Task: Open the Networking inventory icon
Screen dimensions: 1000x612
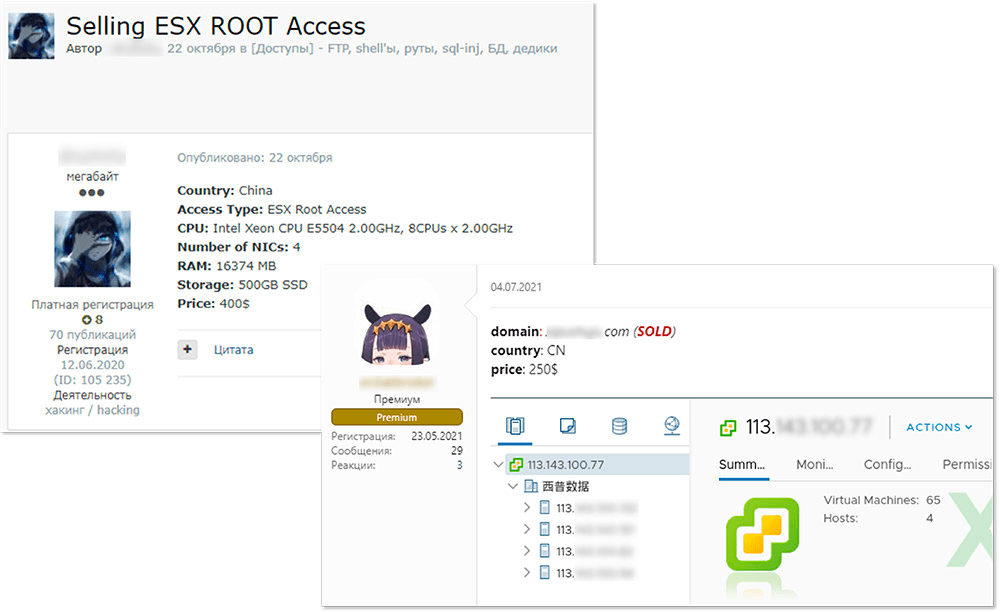Action: (671, 427)
